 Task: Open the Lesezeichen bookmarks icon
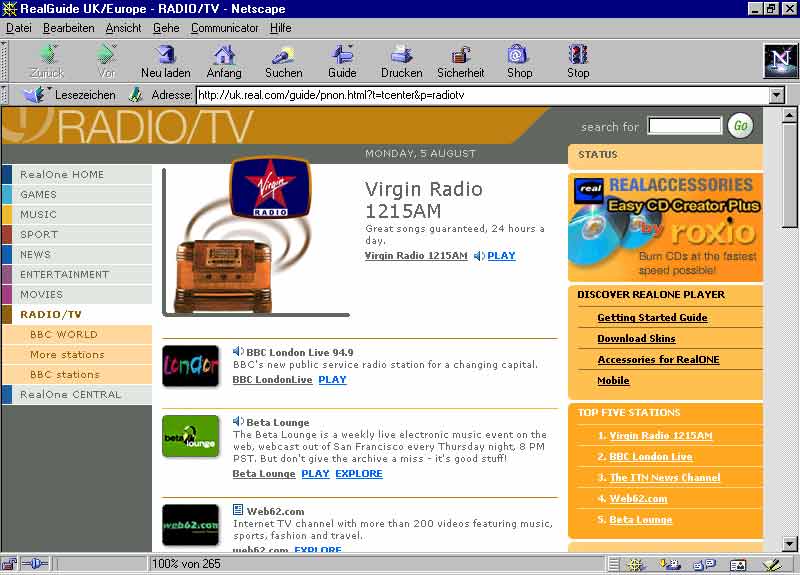point(35,95)
